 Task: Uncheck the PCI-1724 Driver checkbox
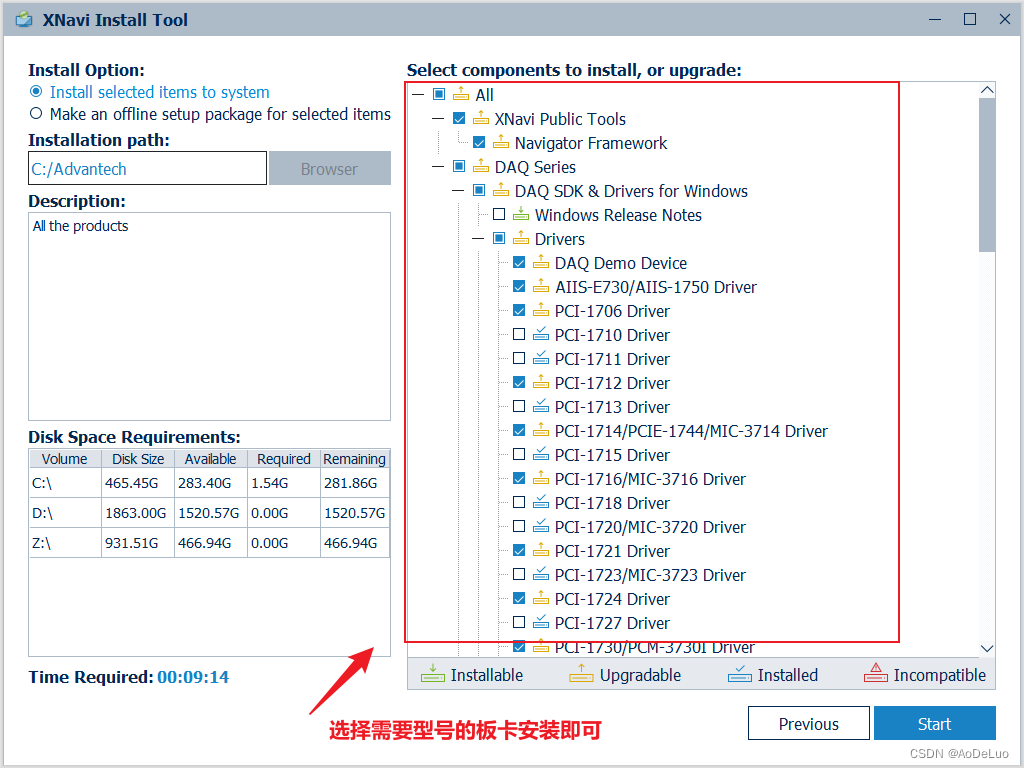pyautogui.click(x=519, y=598)
